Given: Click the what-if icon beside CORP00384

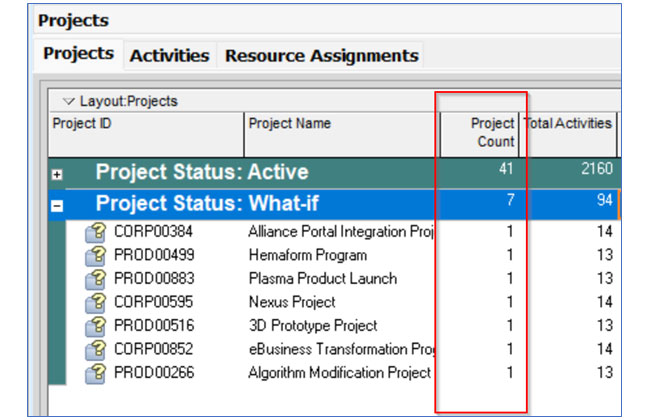Looking at the screenshot, I should 97,232.
